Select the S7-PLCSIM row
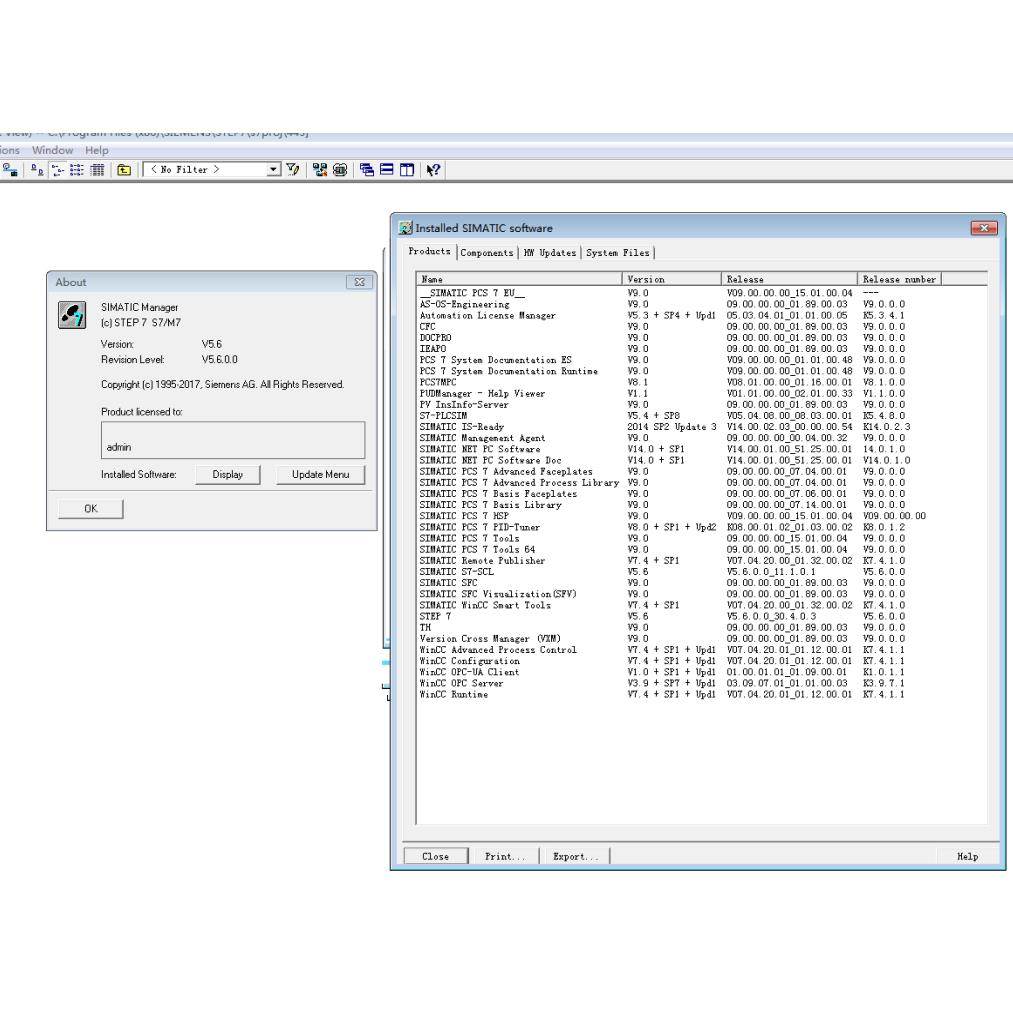Image resolution: width=1013 pixels, height=1013 pixels. coord(702,415)
